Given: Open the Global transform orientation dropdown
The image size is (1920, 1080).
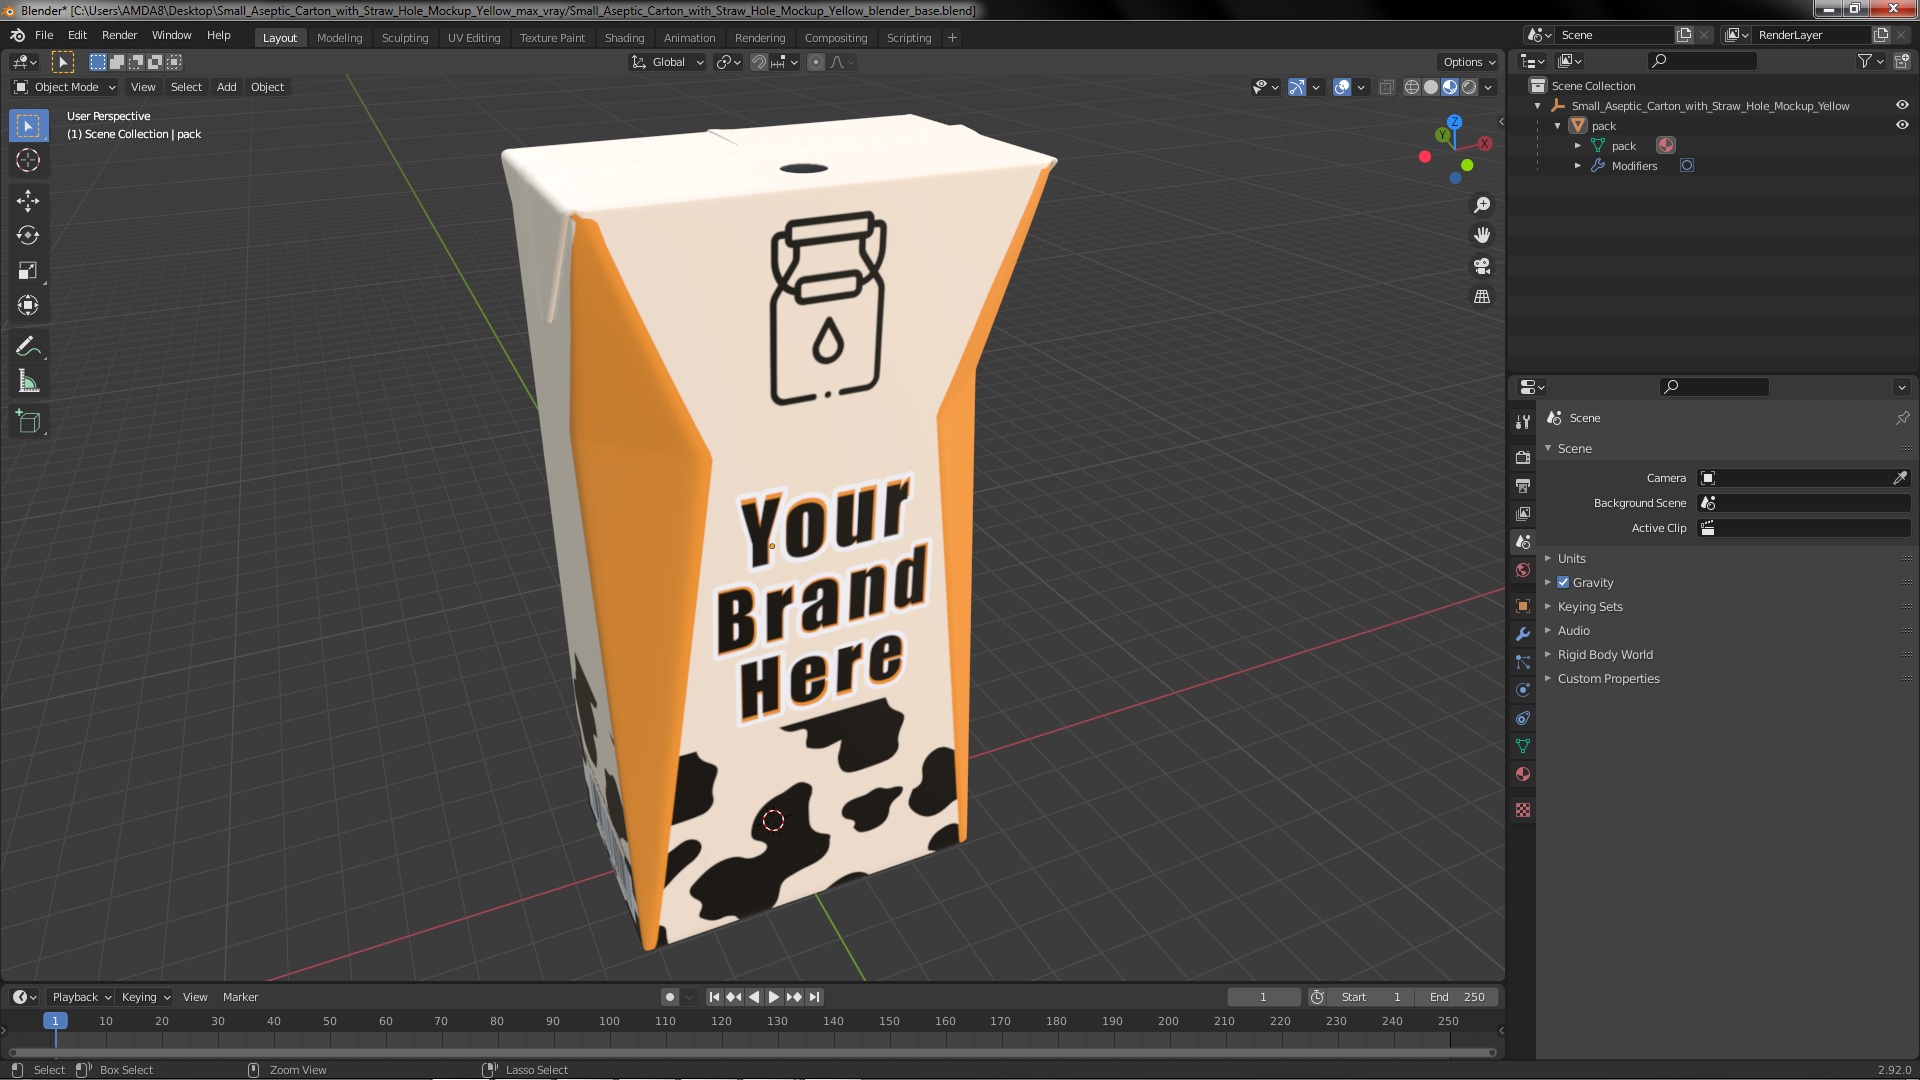Looking at the screenshot, I should click(x=668, y=62).
